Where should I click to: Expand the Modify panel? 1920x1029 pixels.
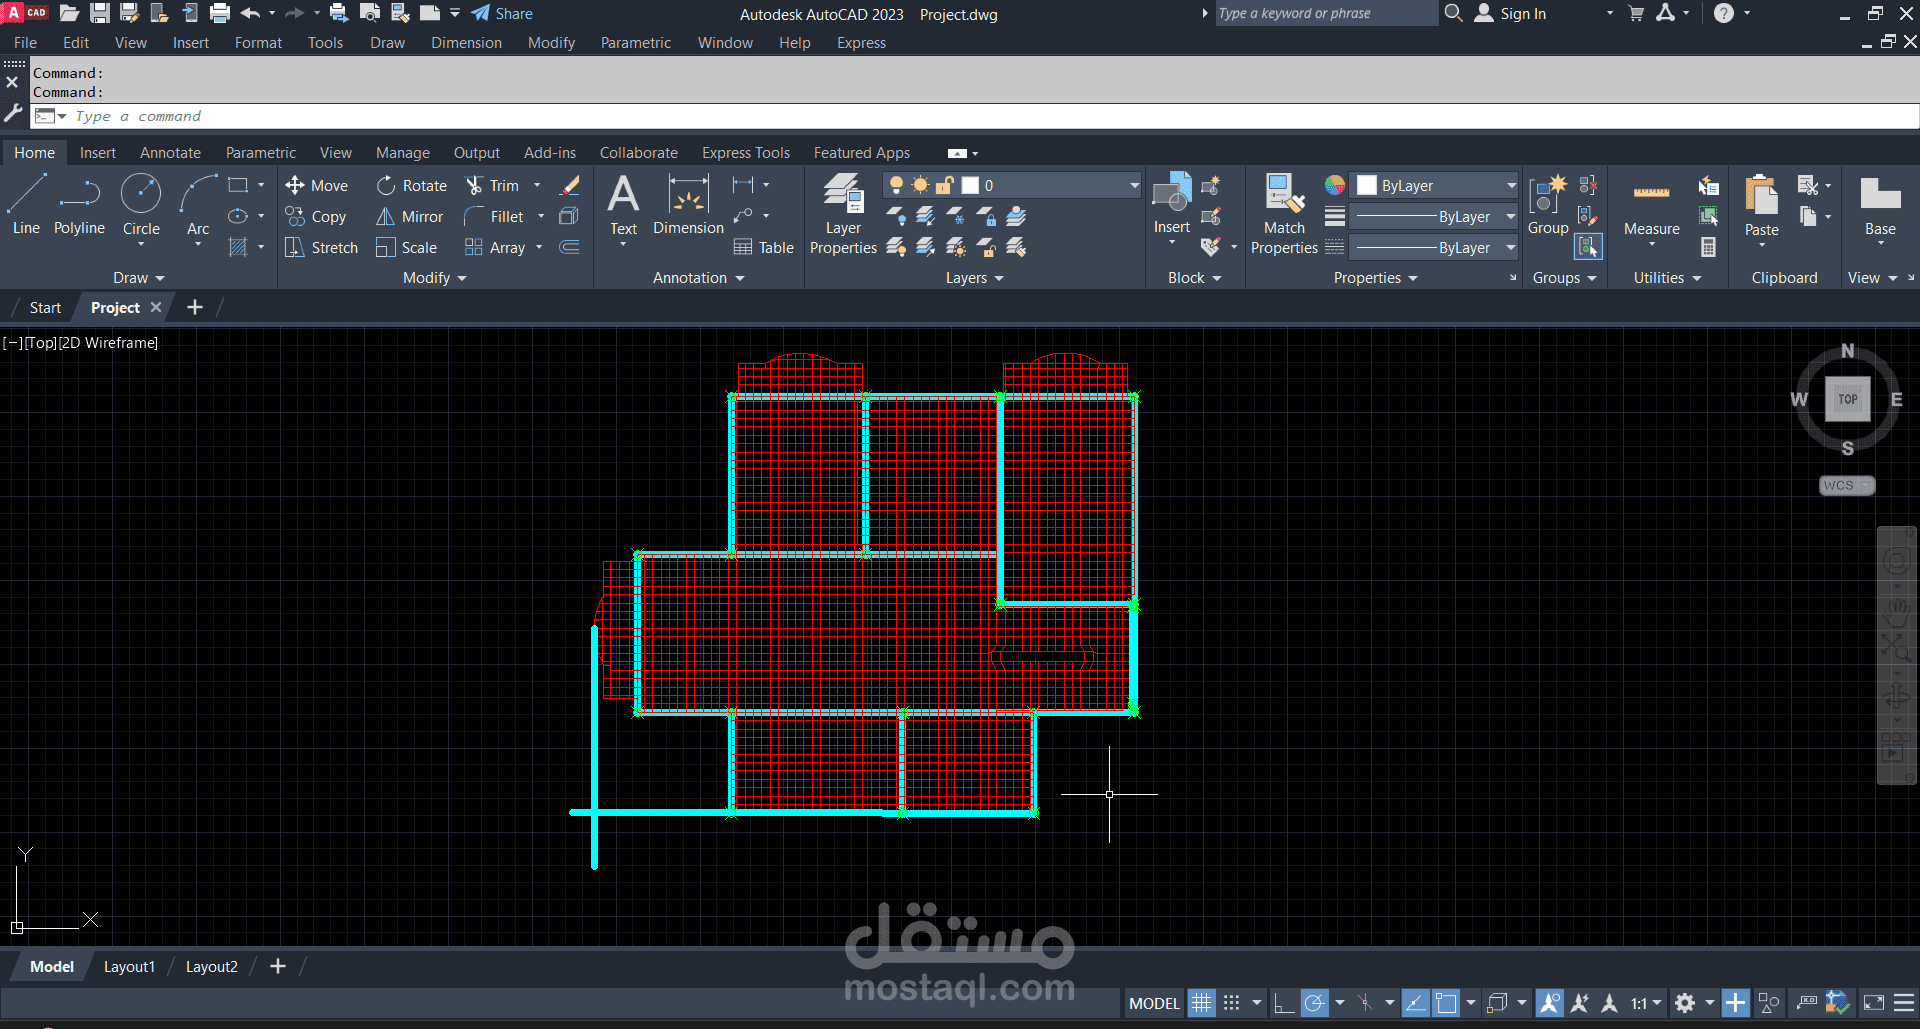click(435, 277)
